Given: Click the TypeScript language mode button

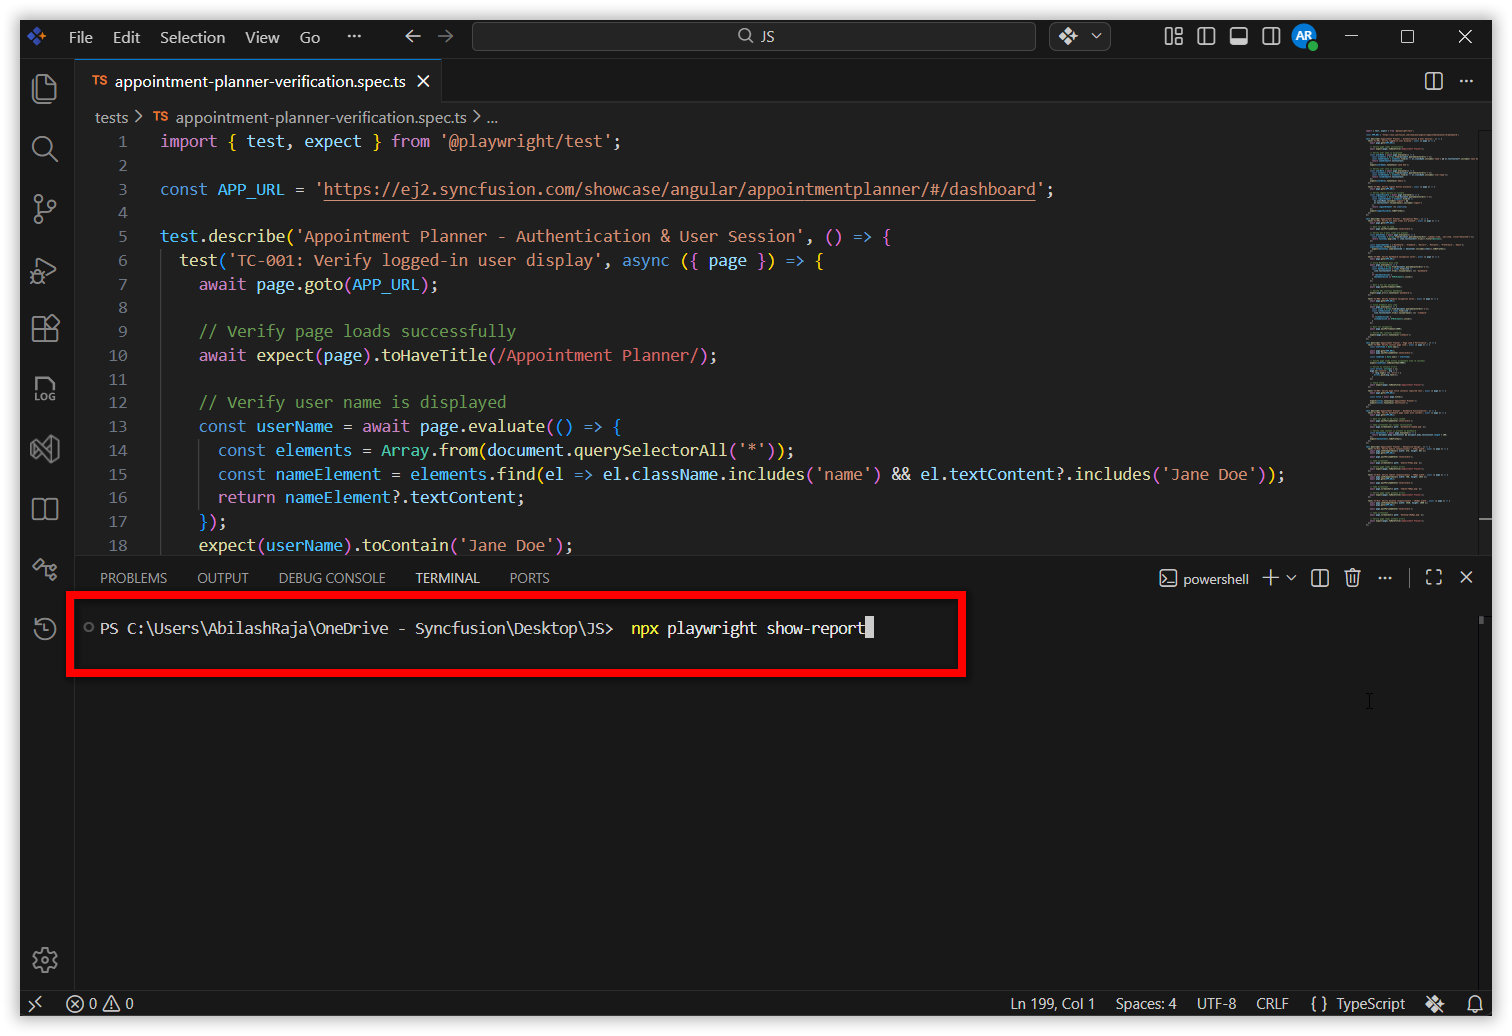Looking at the screenshot, I should [1358, 1004].
